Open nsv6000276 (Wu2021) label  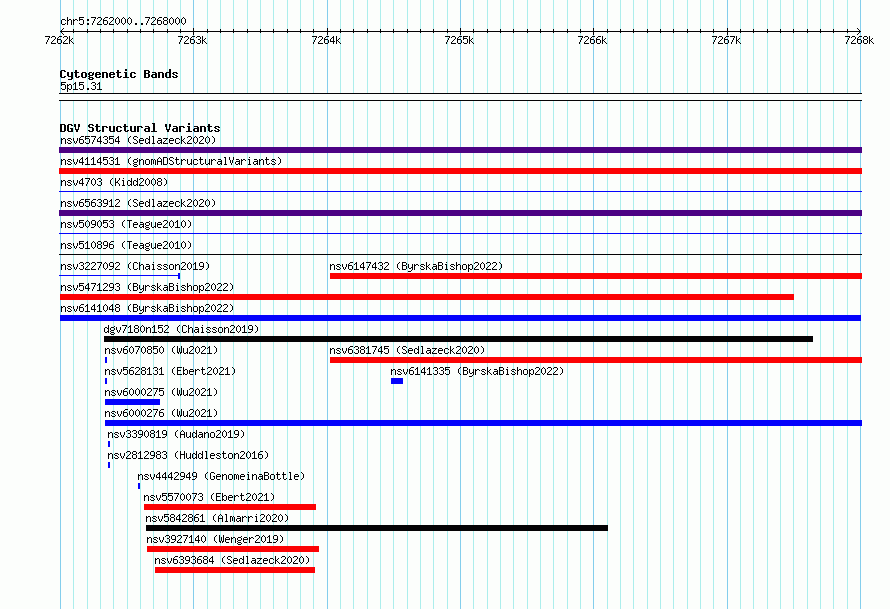click(x=161, y=413)
